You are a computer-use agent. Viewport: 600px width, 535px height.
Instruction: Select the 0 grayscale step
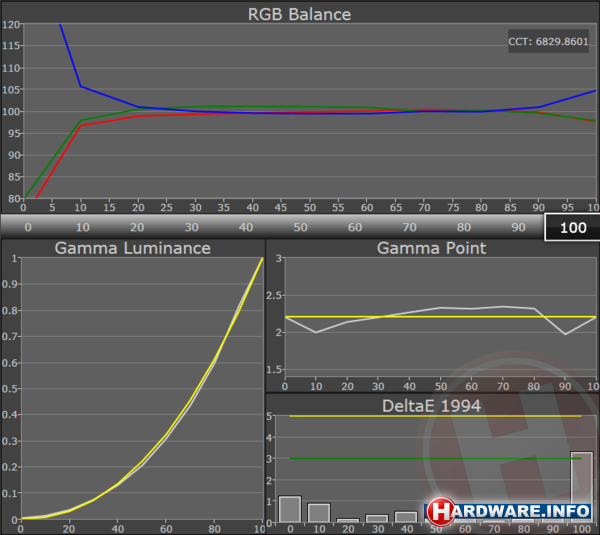[x=27, y=226]
